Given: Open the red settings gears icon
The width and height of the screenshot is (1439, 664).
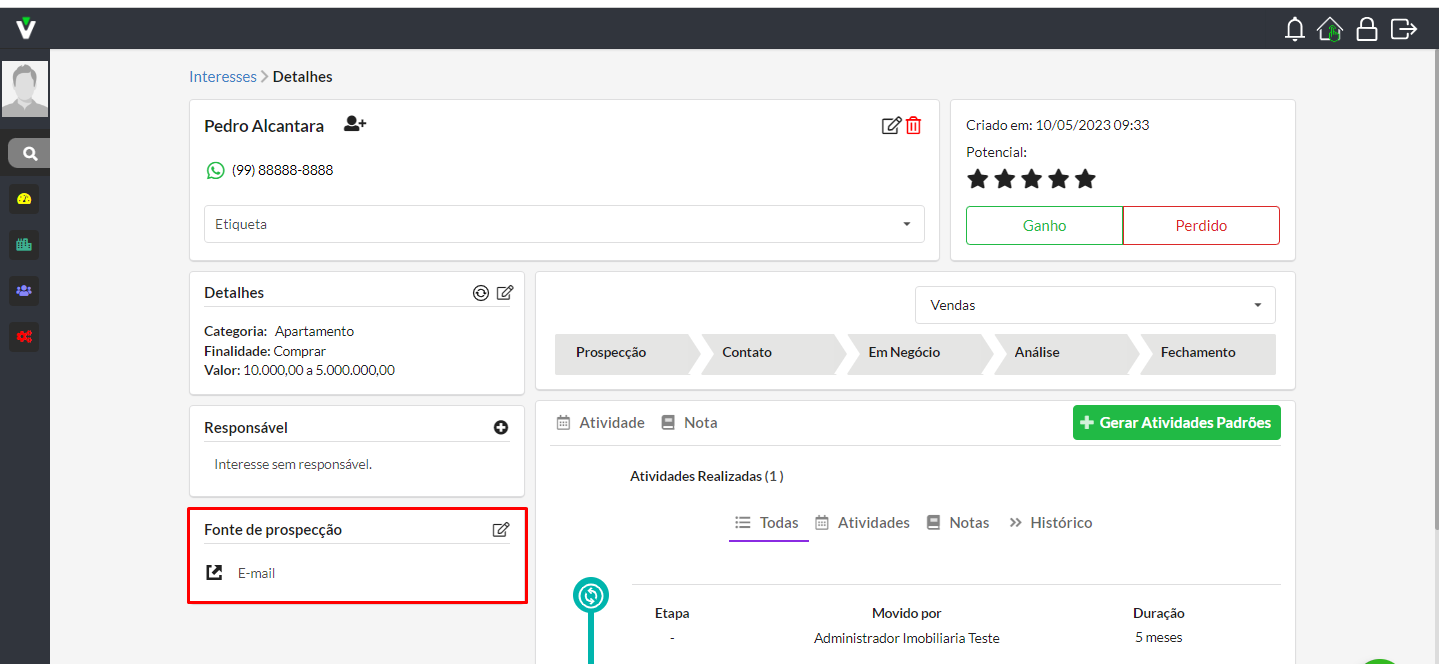Looking at the screenshot, I should coord(25,336).
